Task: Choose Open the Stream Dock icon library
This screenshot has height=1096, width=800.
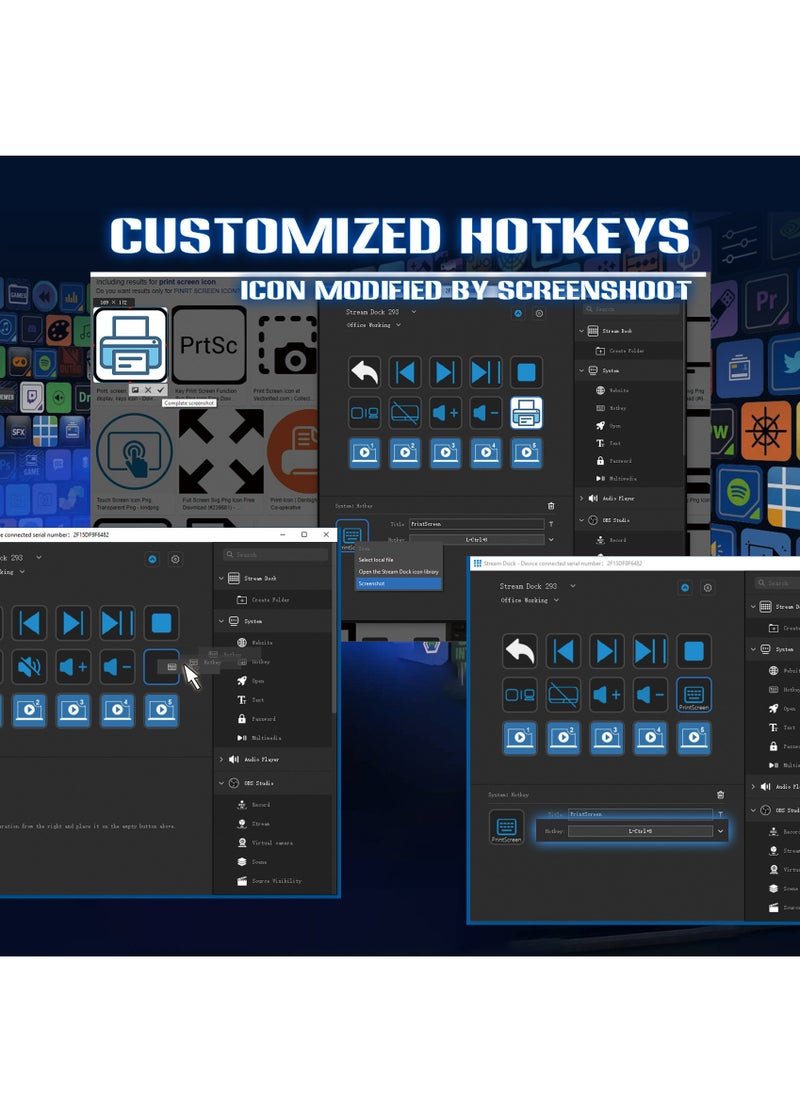Action: coord(398,572)
